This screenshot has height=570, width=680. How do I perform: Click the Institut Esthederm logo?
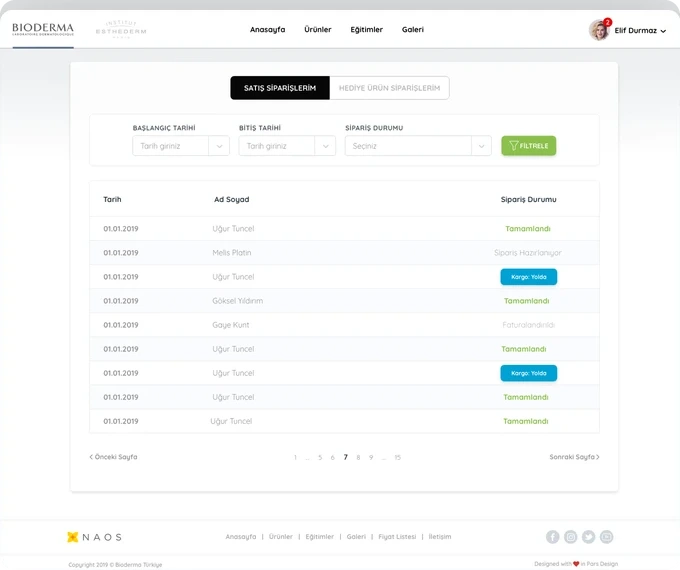(121, 29)
